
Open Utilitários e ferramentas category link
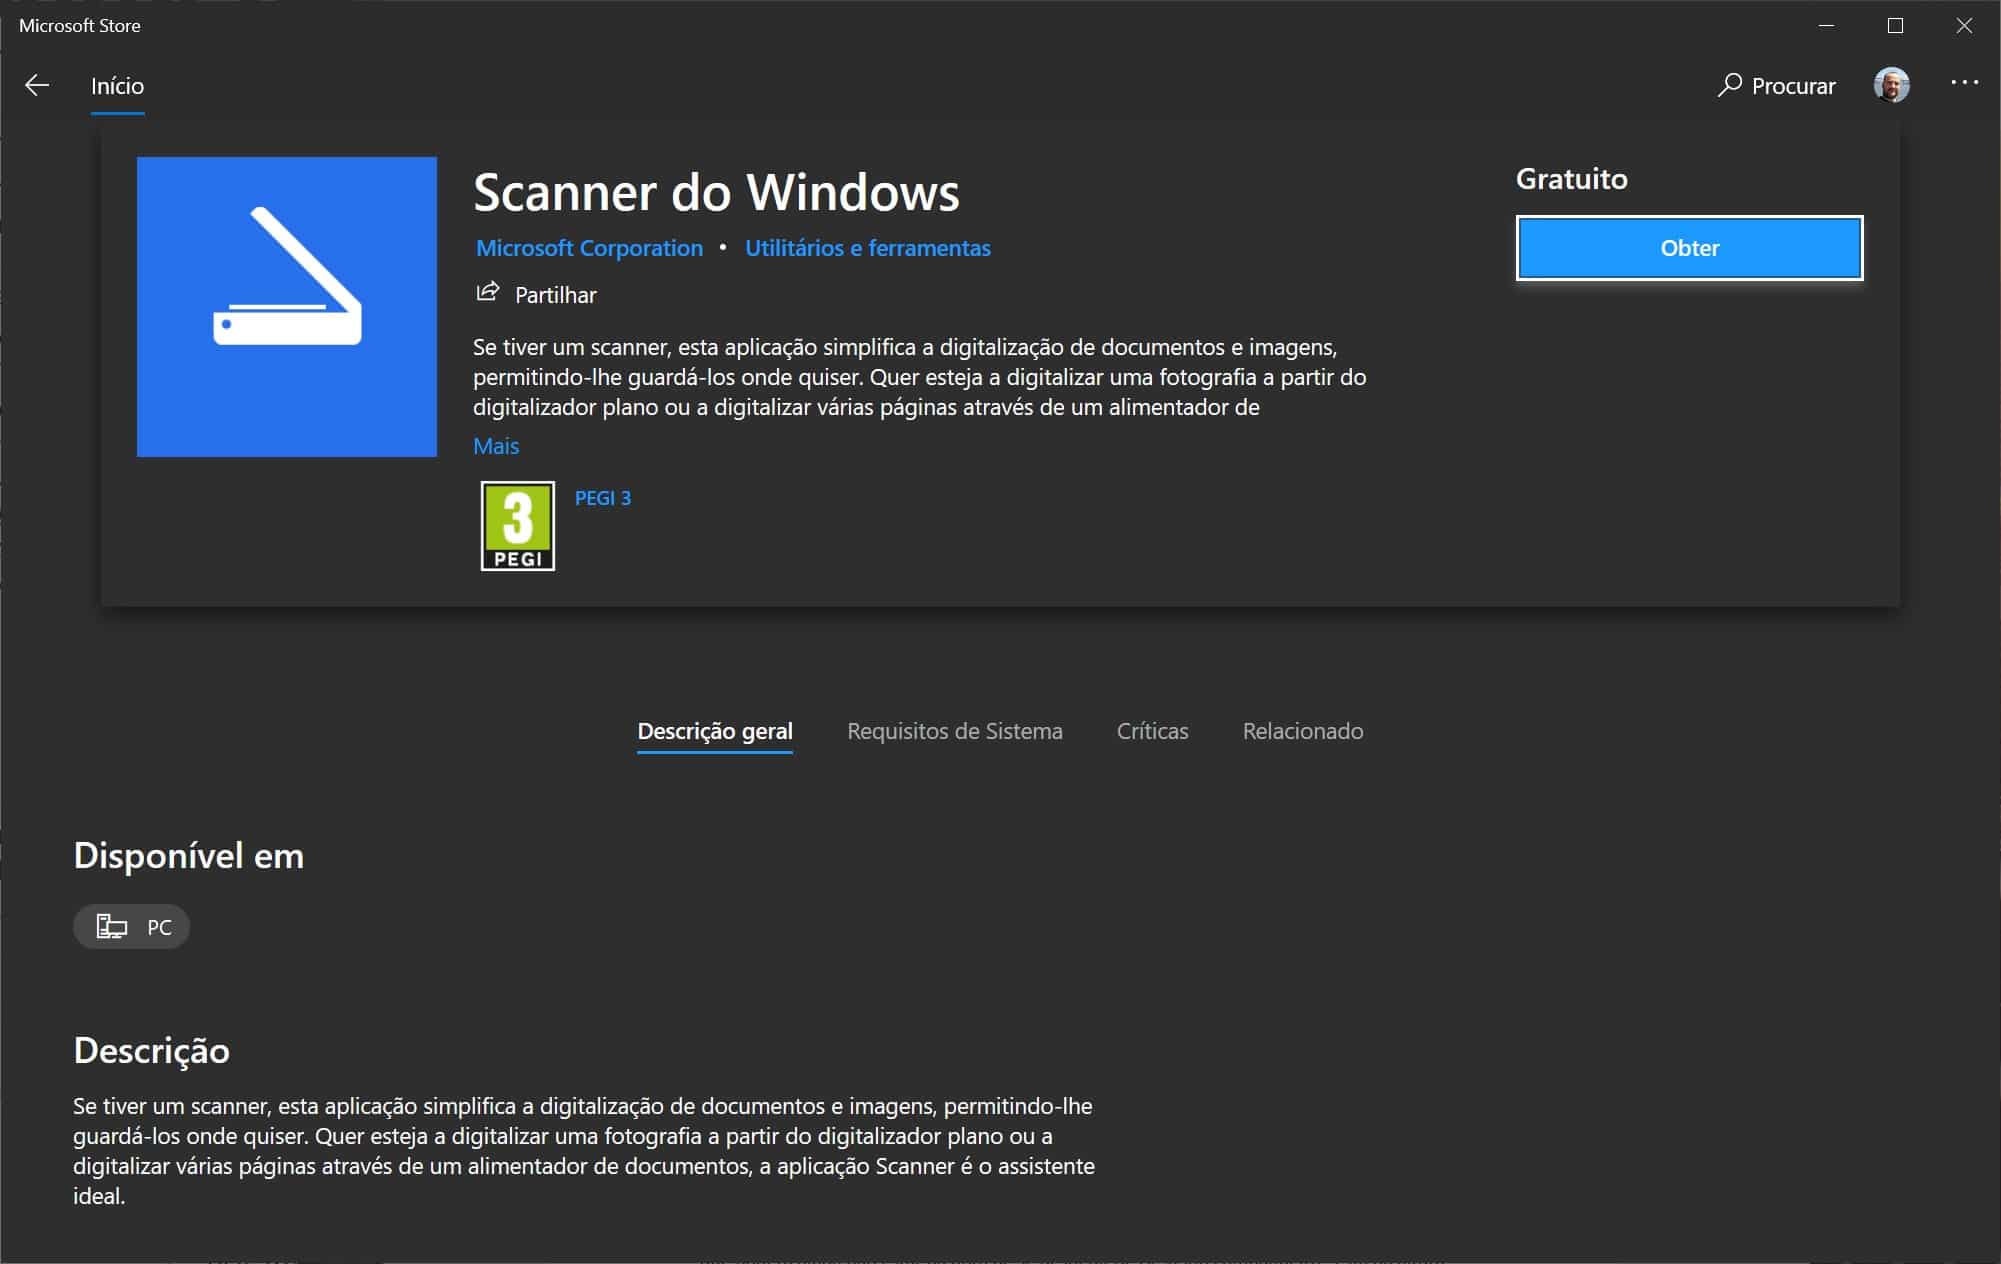click(867, 248)
